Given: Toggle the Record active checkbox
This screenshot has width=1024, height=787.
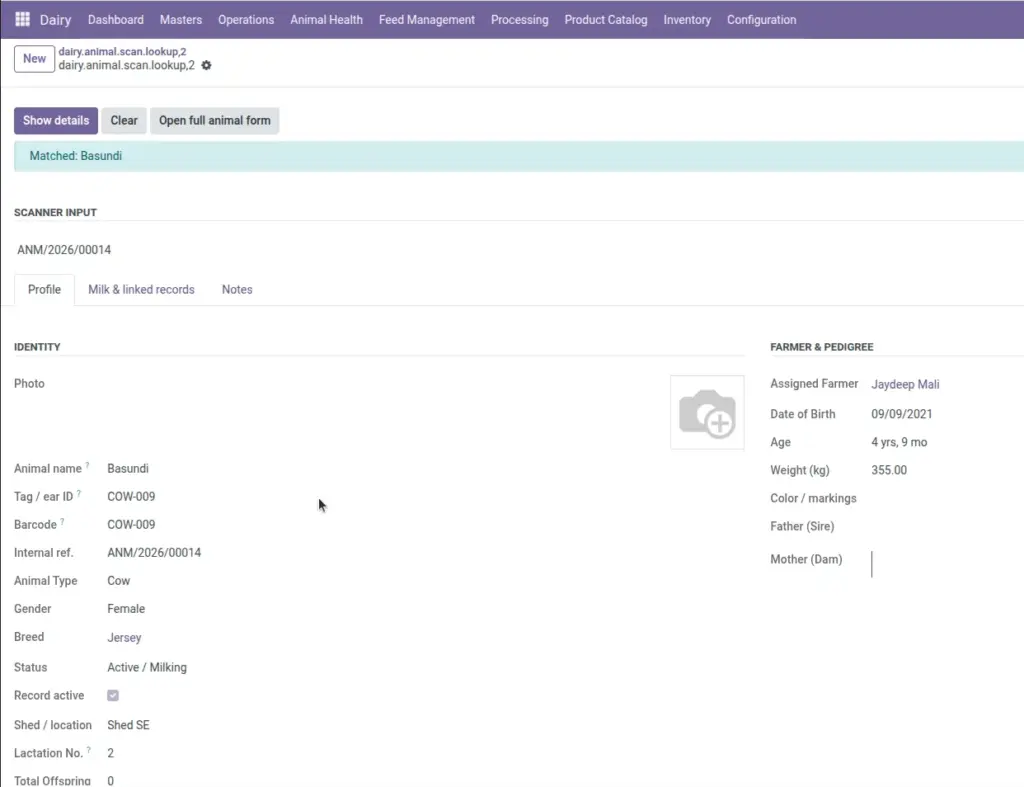Looking at the screenshot, I should pyautogui.click(x=113, y=695).
